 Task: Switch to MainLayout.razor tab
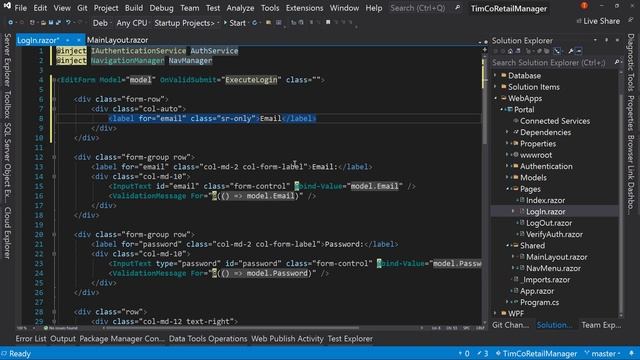(118, 40)
